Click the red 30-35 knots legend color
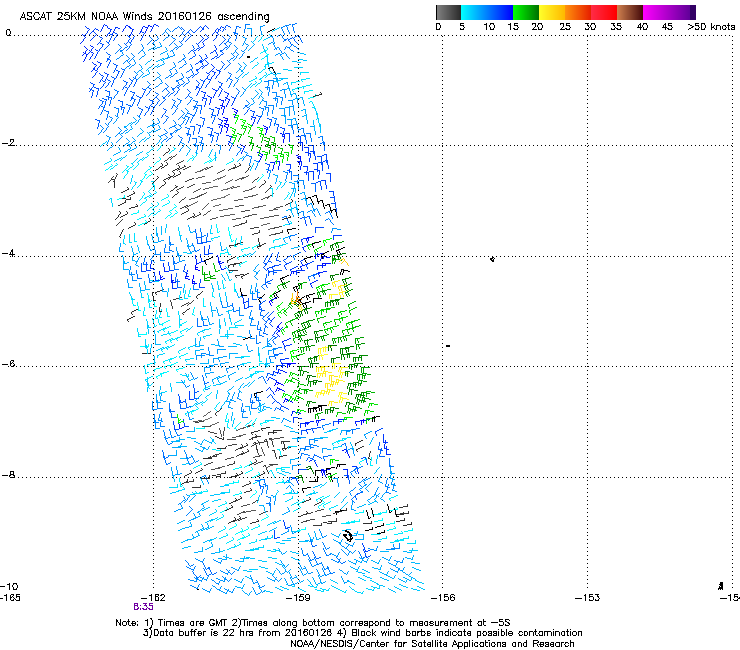This screenshot has width=740, height=650. click(604, 12)
